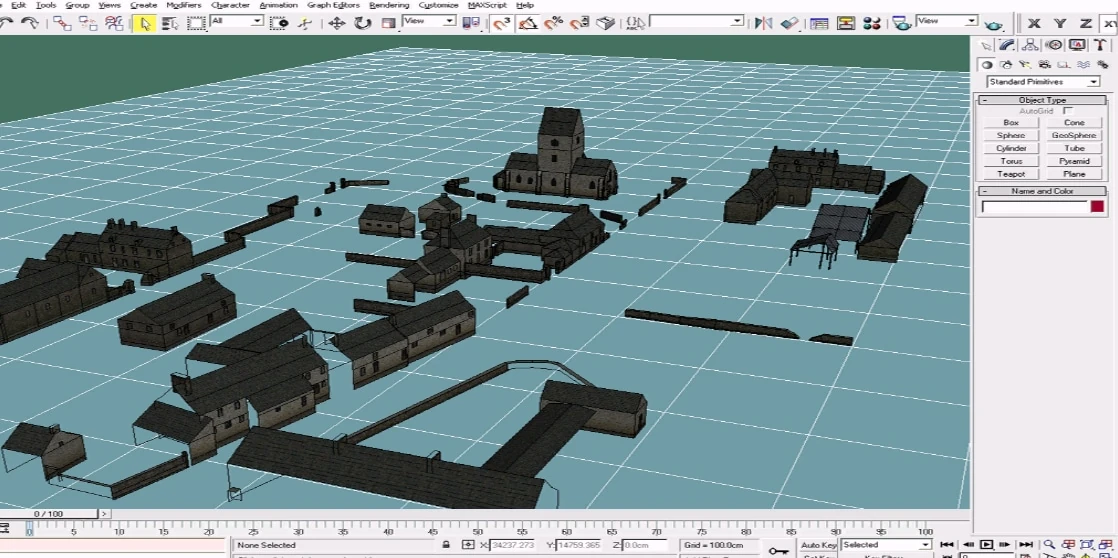Open the Mirror tool from the toolbar
Screen dimensions: 1118x558
pyautogui.click(x=764, y=23)
